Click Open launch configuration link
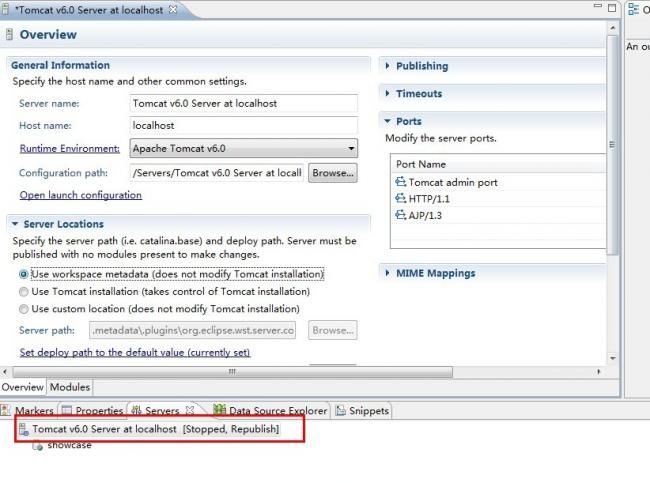Viewport: 650px width, 483px height. 81,195
